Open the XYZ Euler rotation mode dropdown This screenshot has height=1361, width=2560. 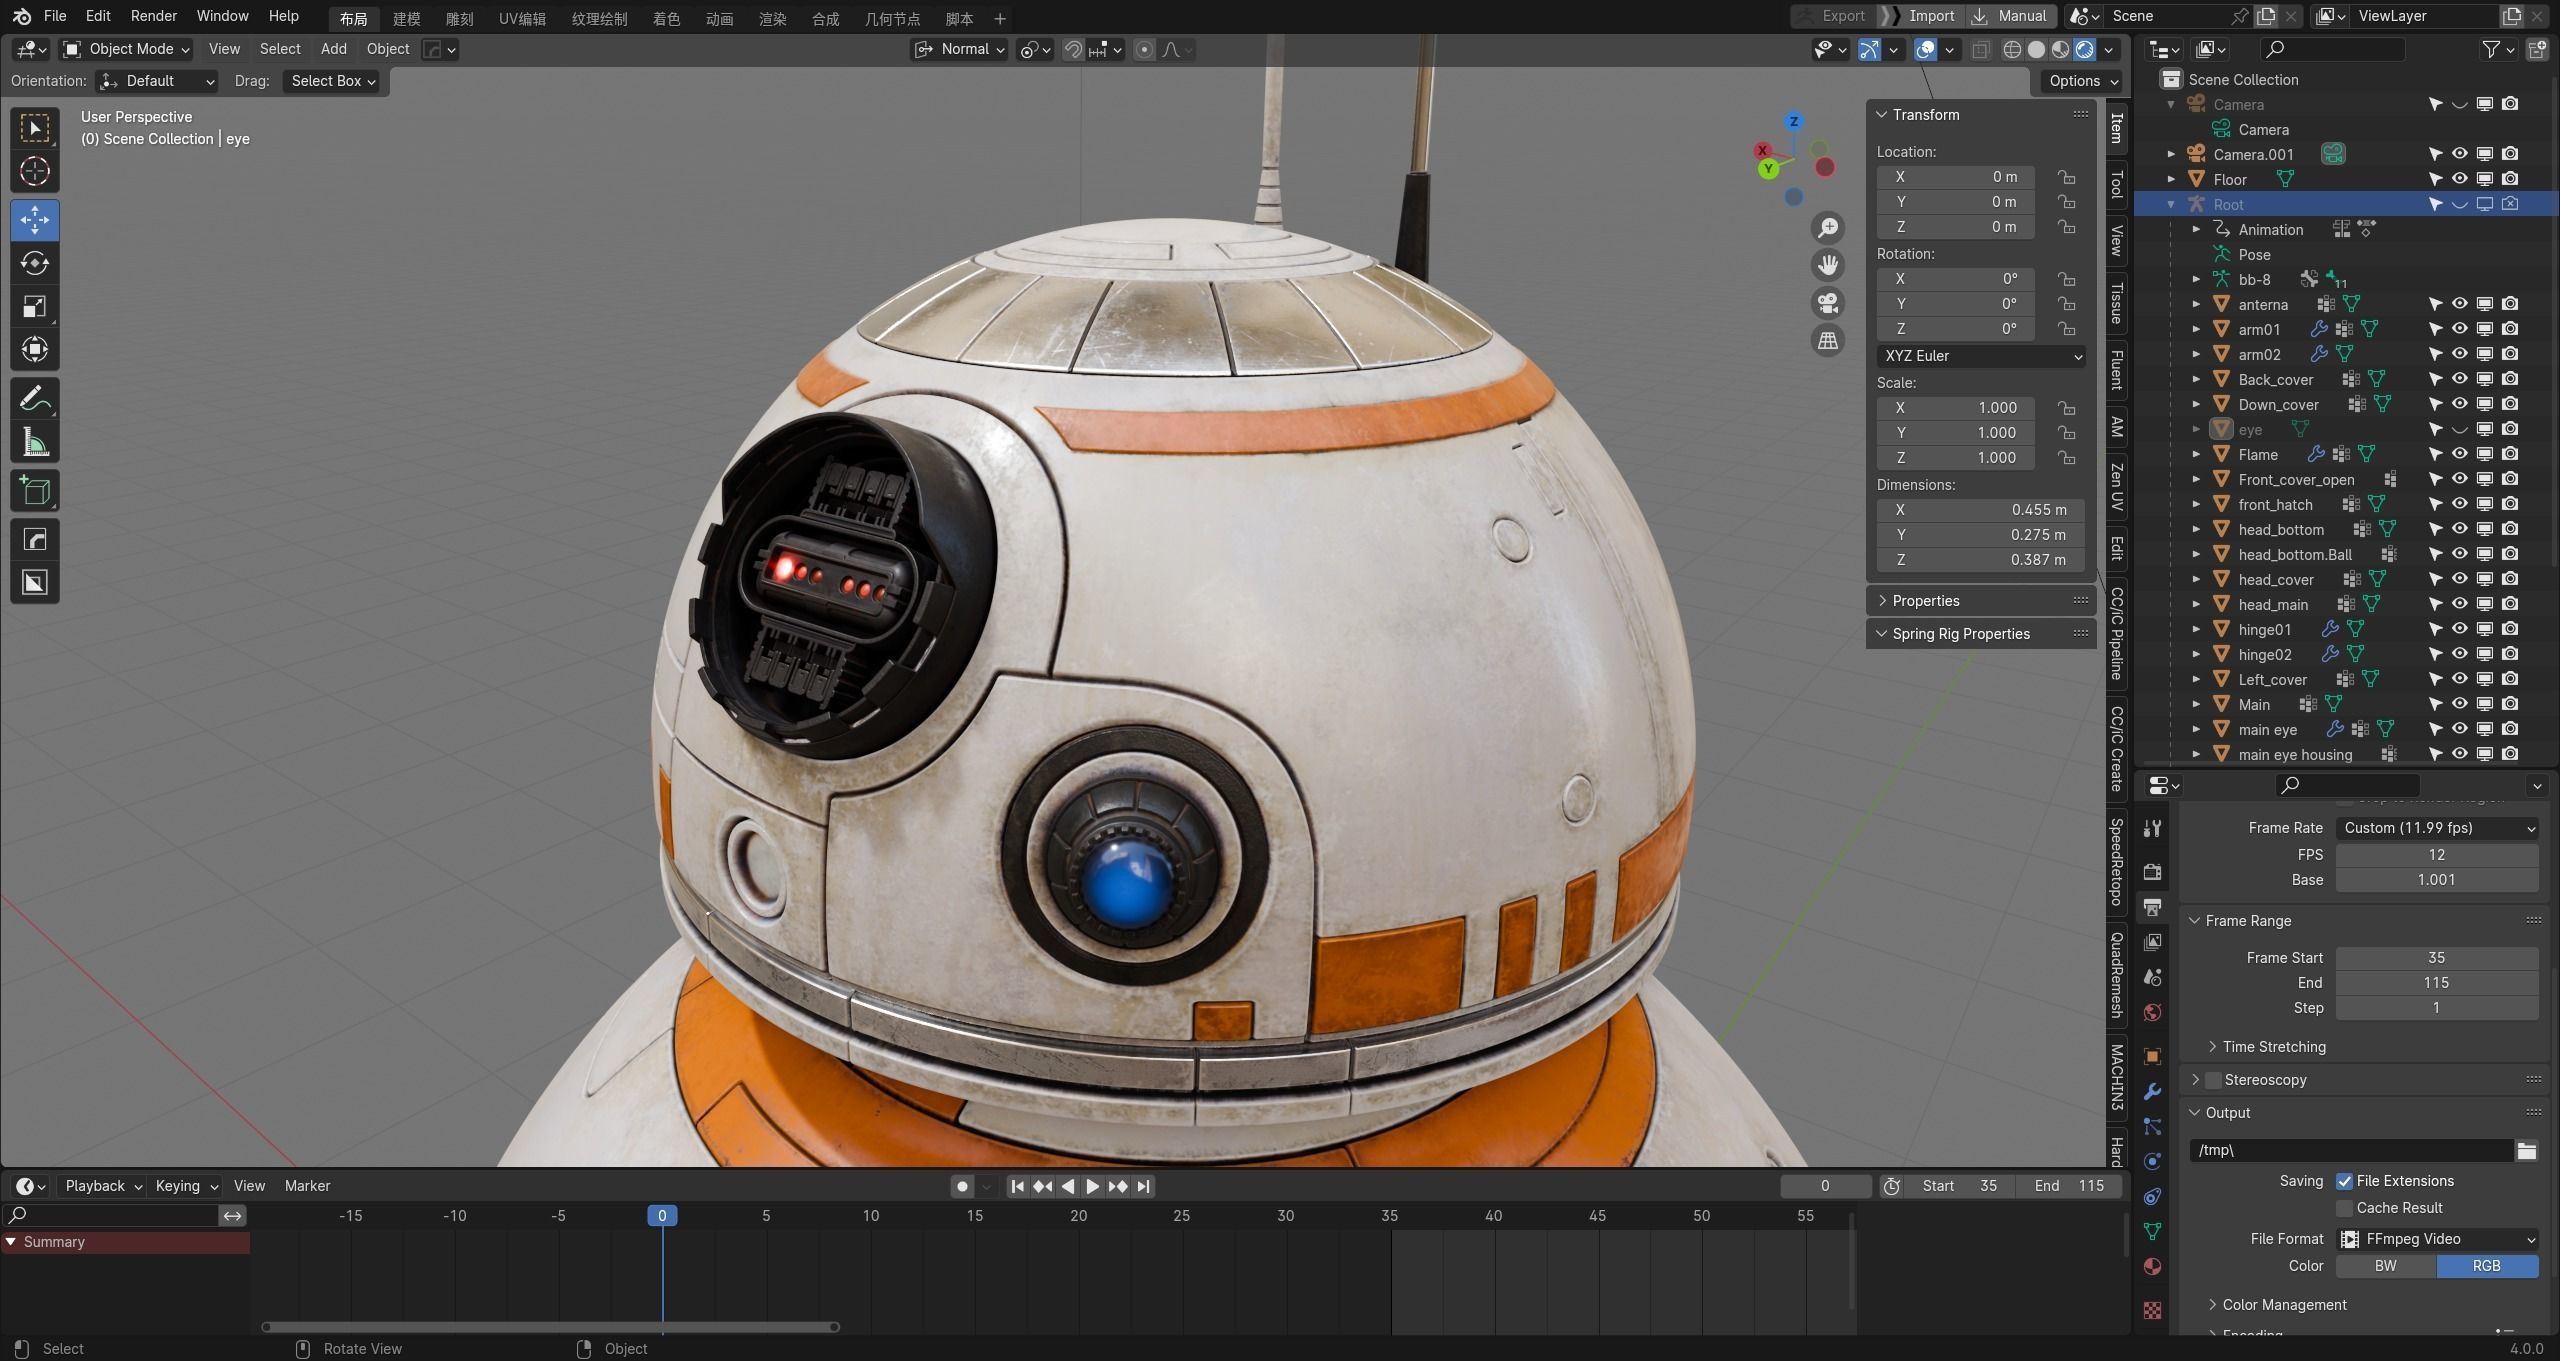coord(1980,356)
